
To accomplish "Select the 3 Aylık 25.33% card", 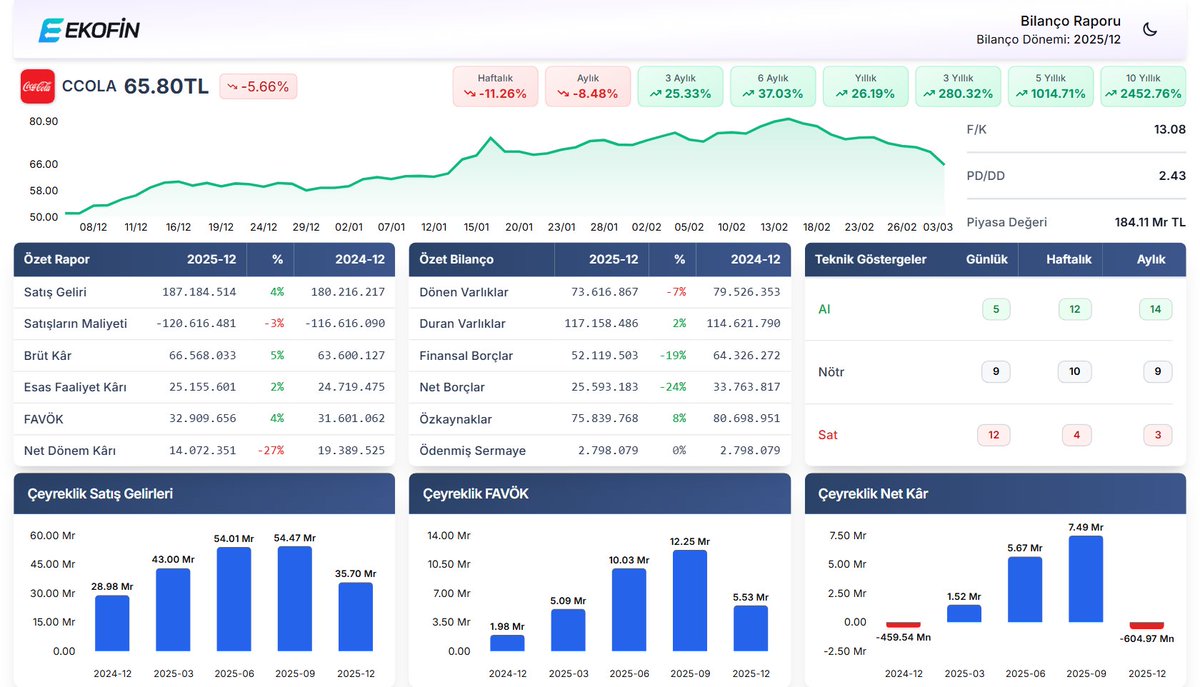I will [x=680, y=87].
